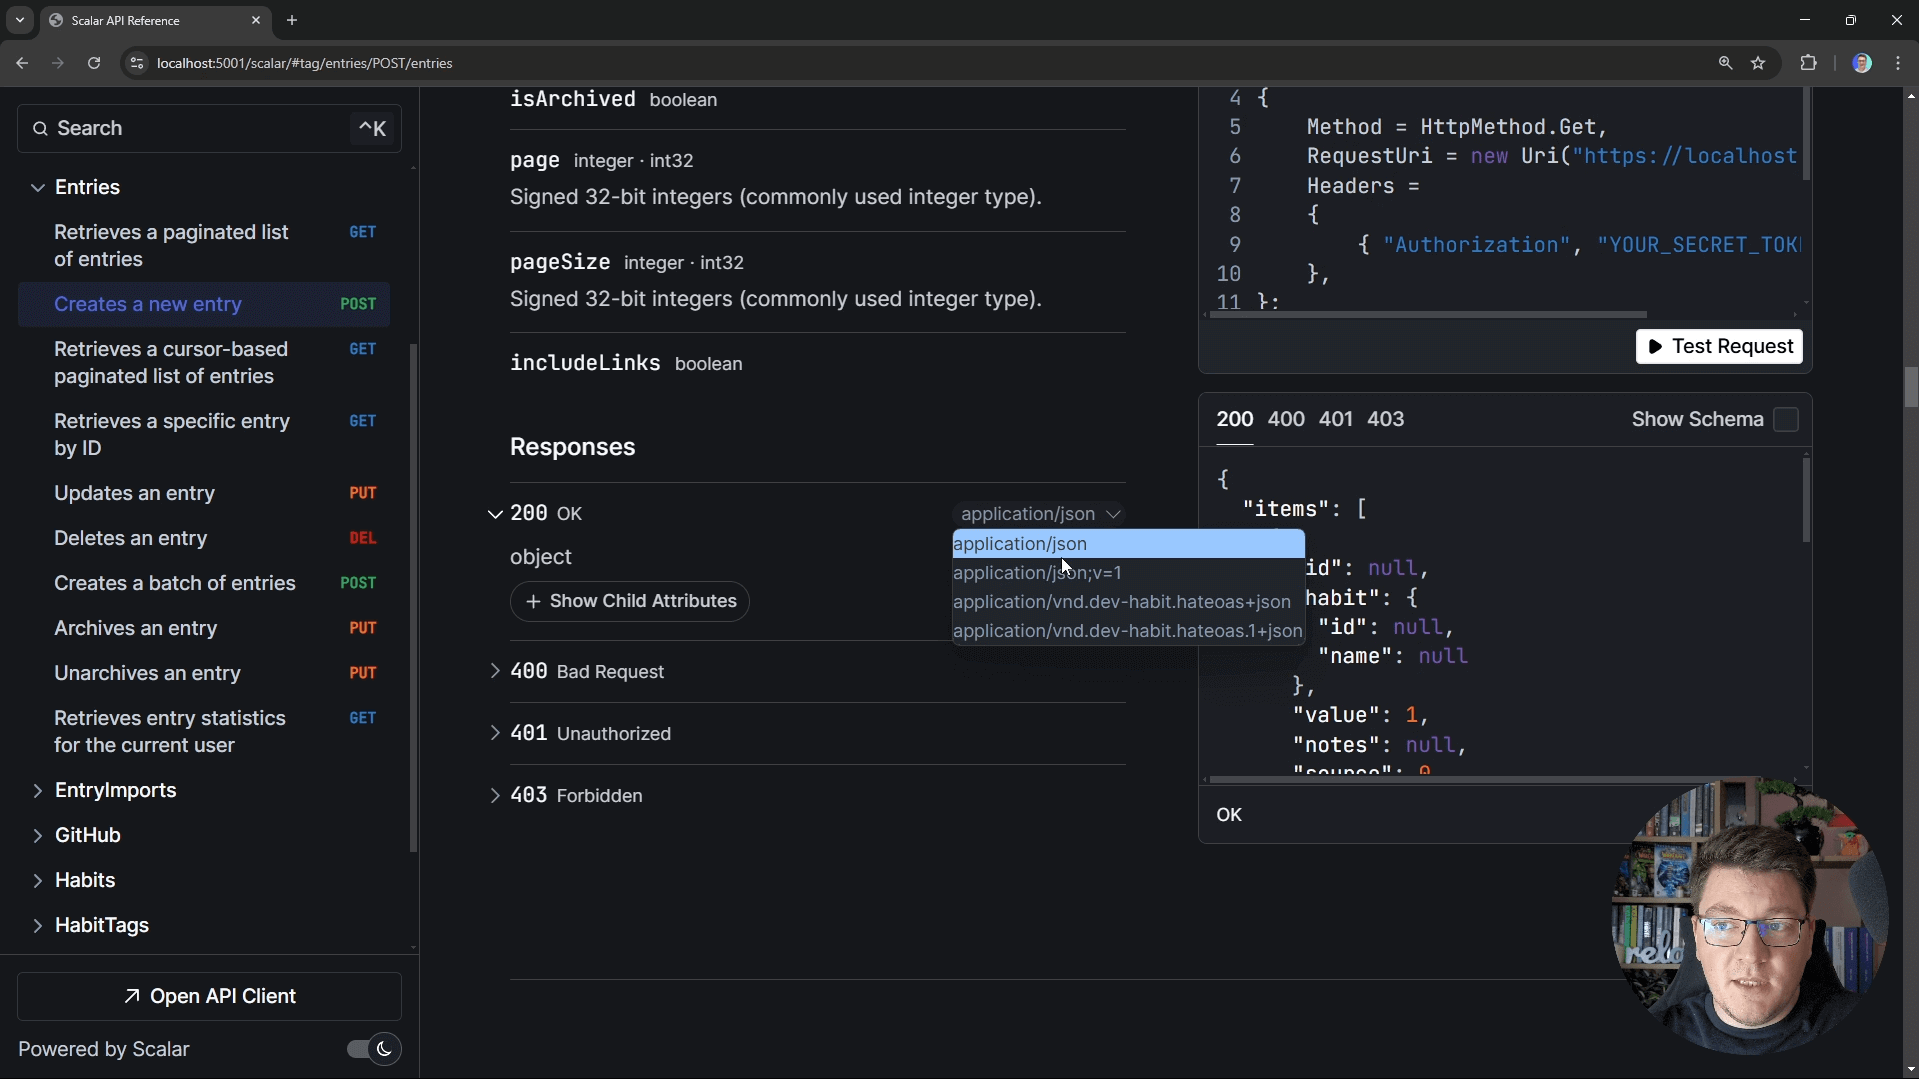Open a new browser tab with plus icon
The height and width of the screenshot is (1079, 1919).
[x=292, y=20]
